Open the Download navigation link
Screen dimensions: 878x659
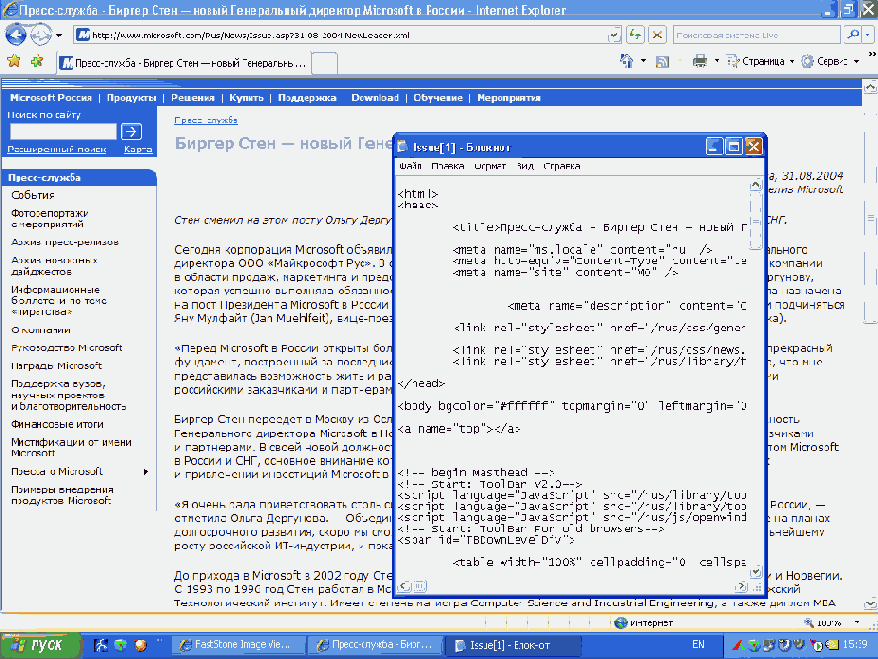(x=375, y=97)
